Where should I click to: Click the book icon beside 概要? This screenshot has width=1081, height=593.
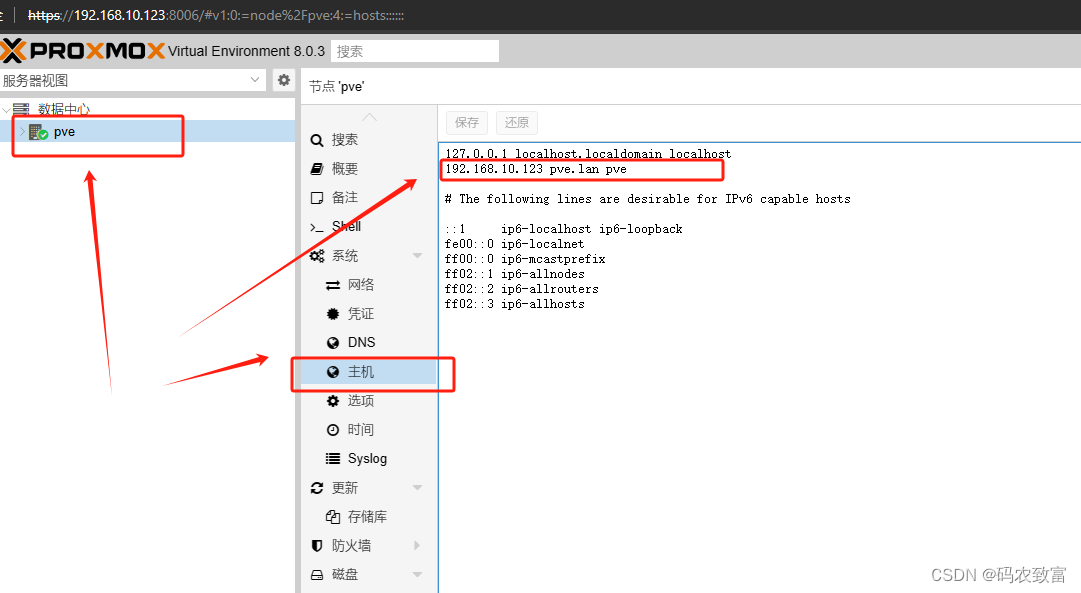pyautogui.click(x=316, y=169)
